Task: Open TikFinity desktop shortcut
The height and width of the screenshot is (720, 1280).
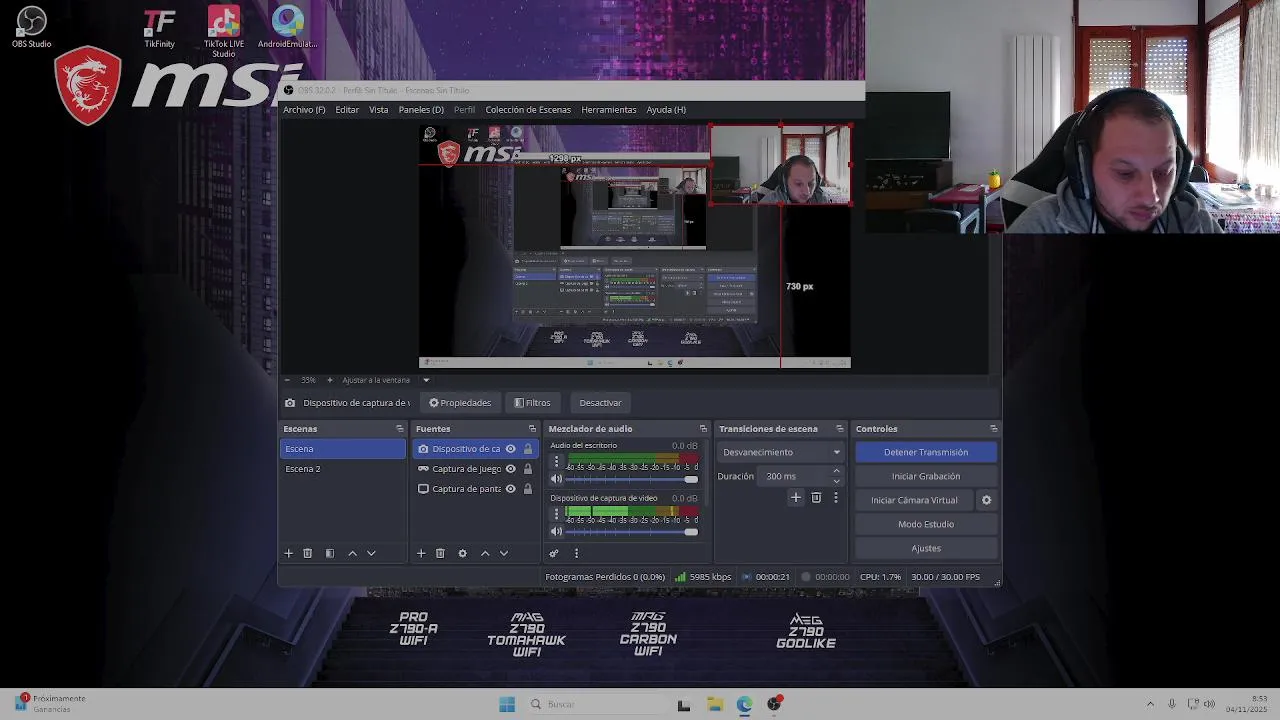Action: (159, 27)
